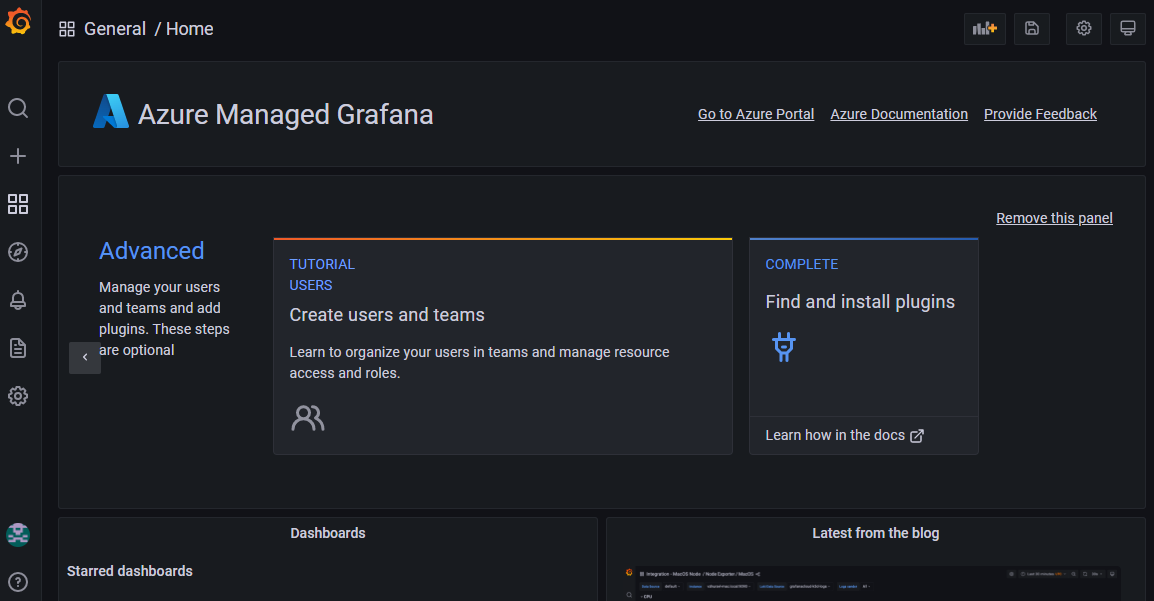Image resolution: width=1154 pixels, height=601 pixels.
Task: Cycle view mode with the monitor icon
Action: pos(1128,29)
